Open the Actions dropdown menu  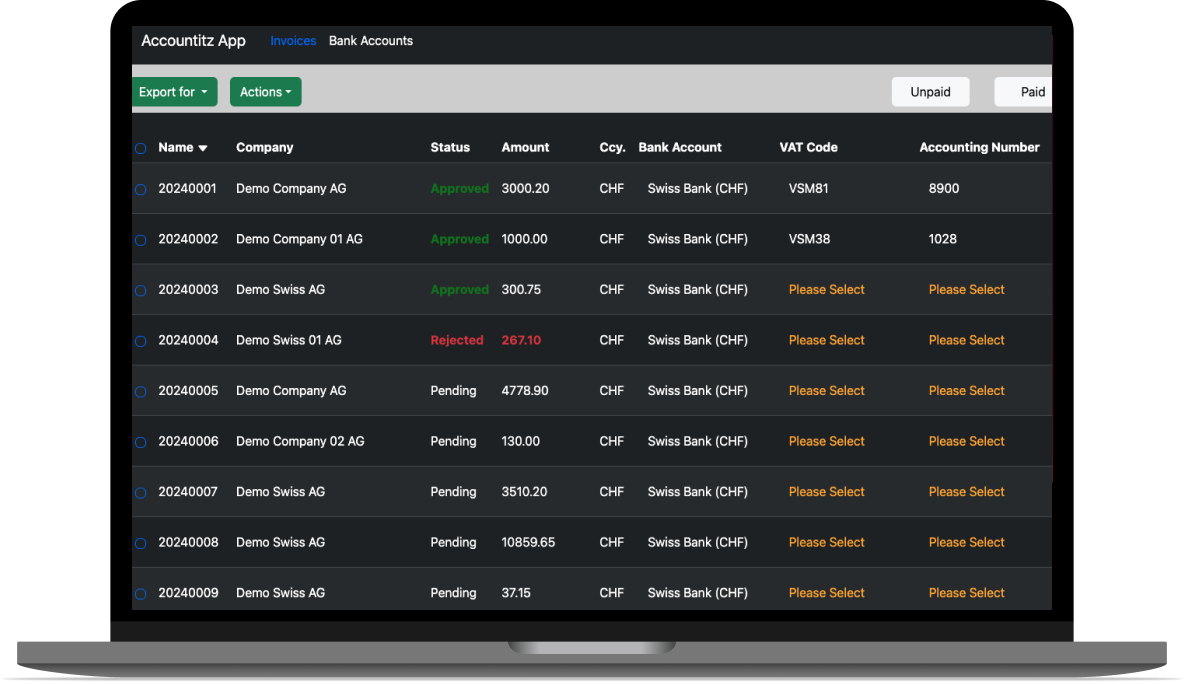point(265,92)
